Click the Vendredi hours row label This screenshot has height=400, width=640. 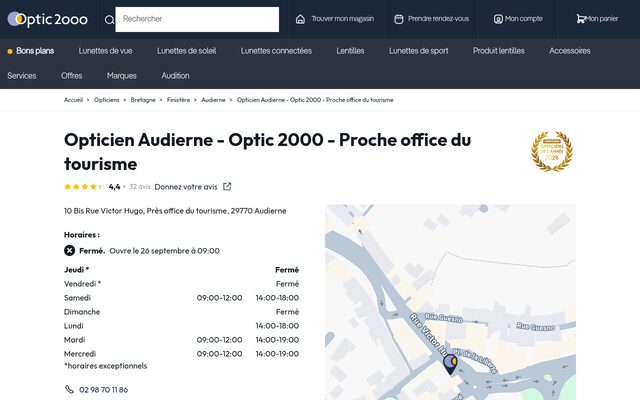click(82, 284)
